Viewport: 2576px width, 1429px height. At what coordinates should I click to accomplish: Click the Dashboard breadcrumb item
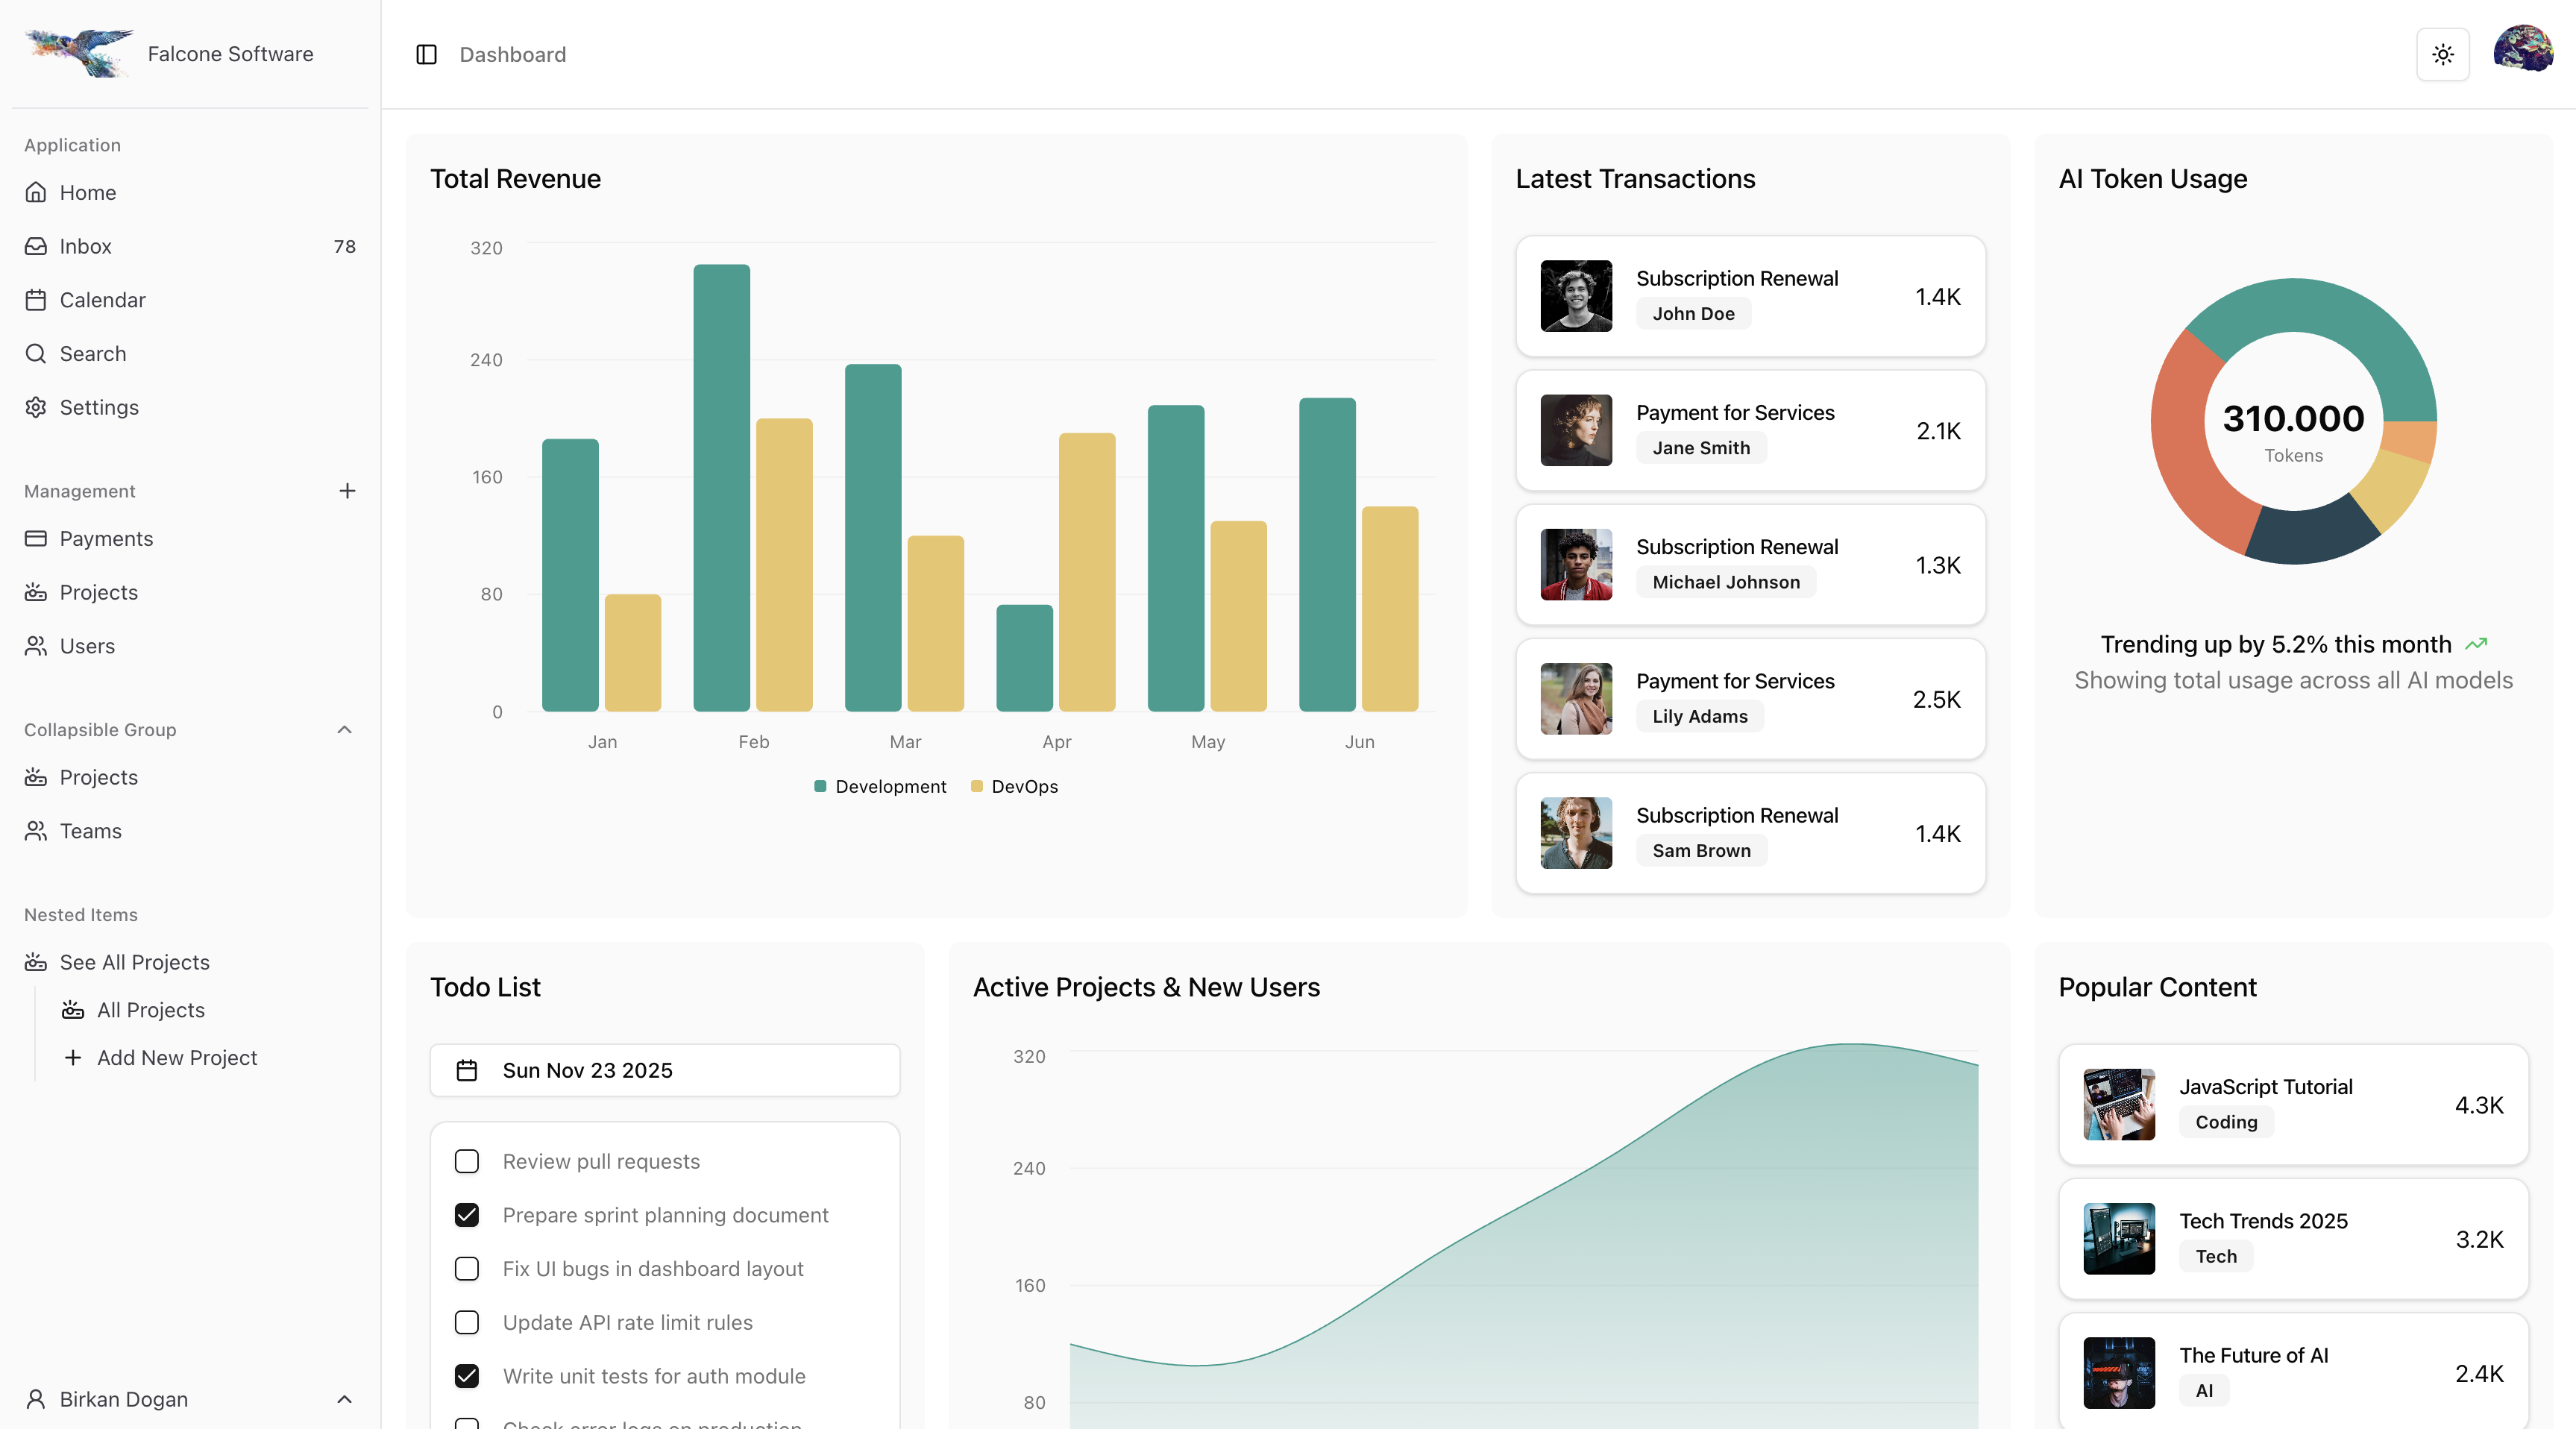click(x=512, y=54)
